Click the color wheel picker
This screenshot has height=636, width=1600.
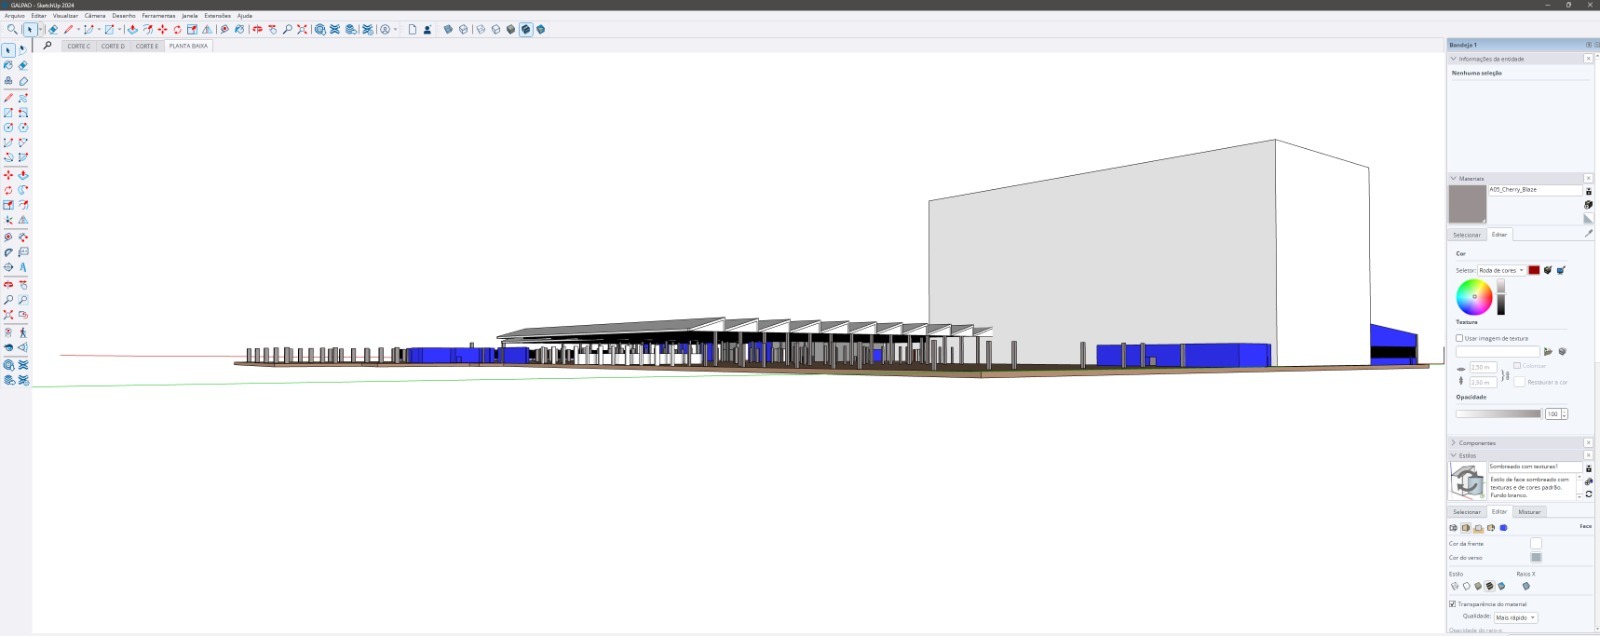(x=1474, y=297)
